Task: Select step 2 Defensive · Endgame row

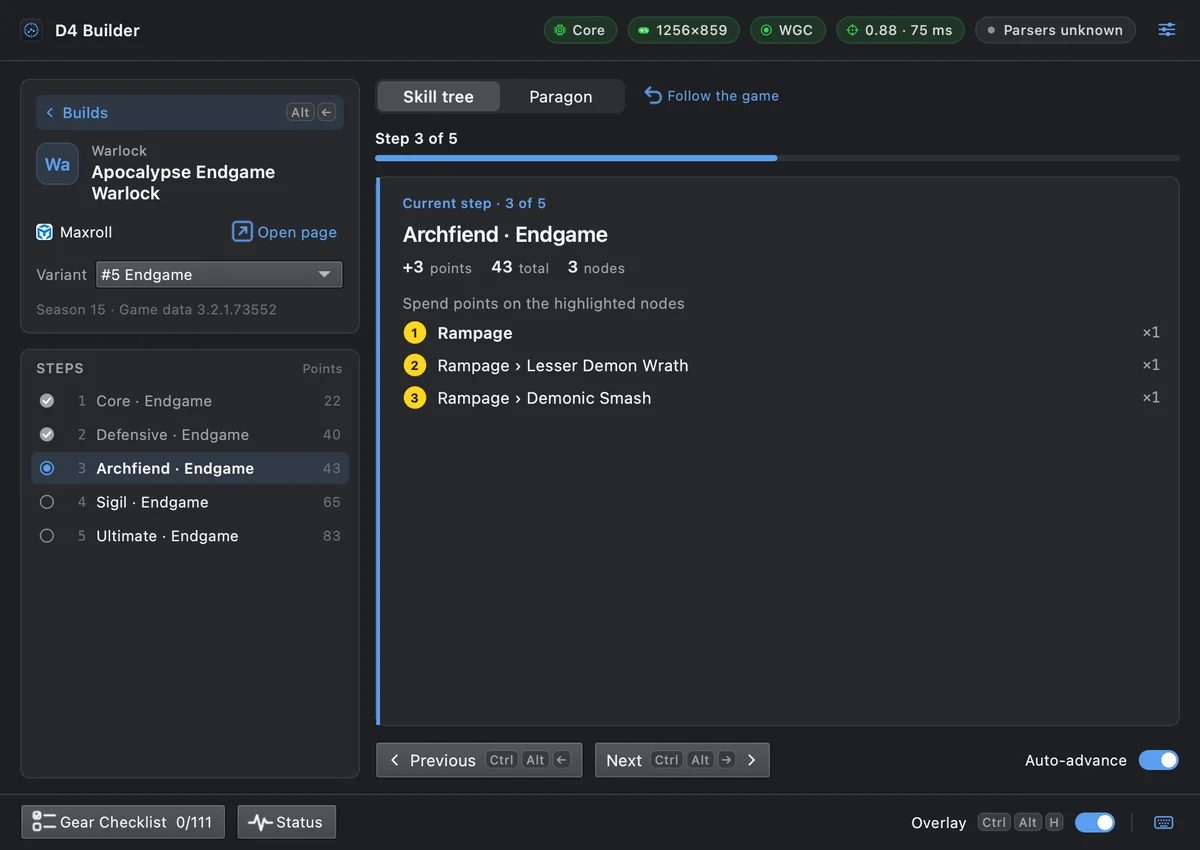Action: pyautogui.click(x=190, y=435)
